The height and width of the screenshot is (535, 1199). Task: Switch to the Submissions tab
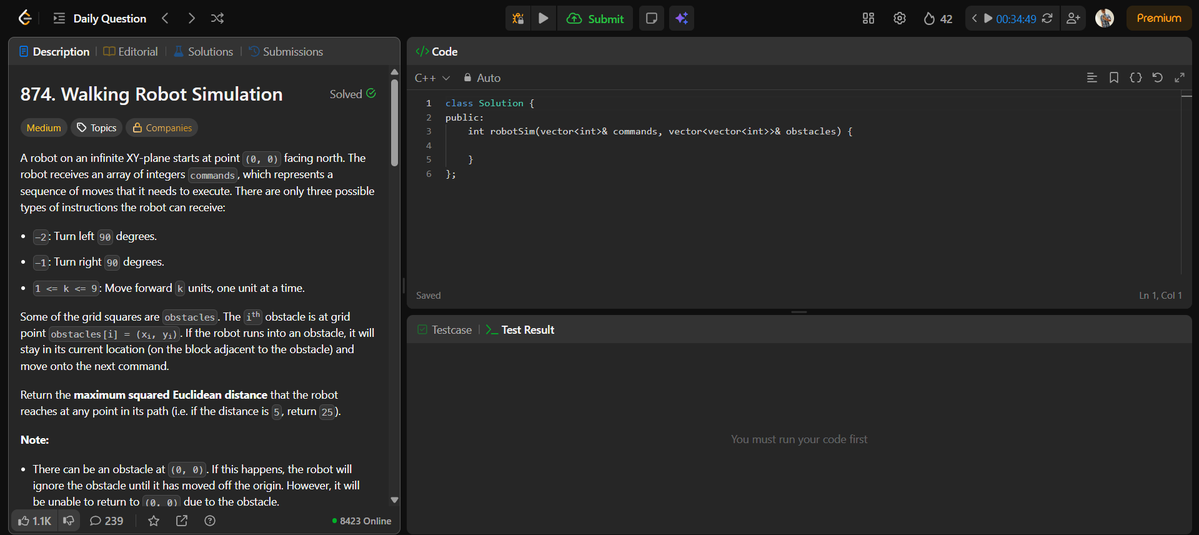coord(285,52)
